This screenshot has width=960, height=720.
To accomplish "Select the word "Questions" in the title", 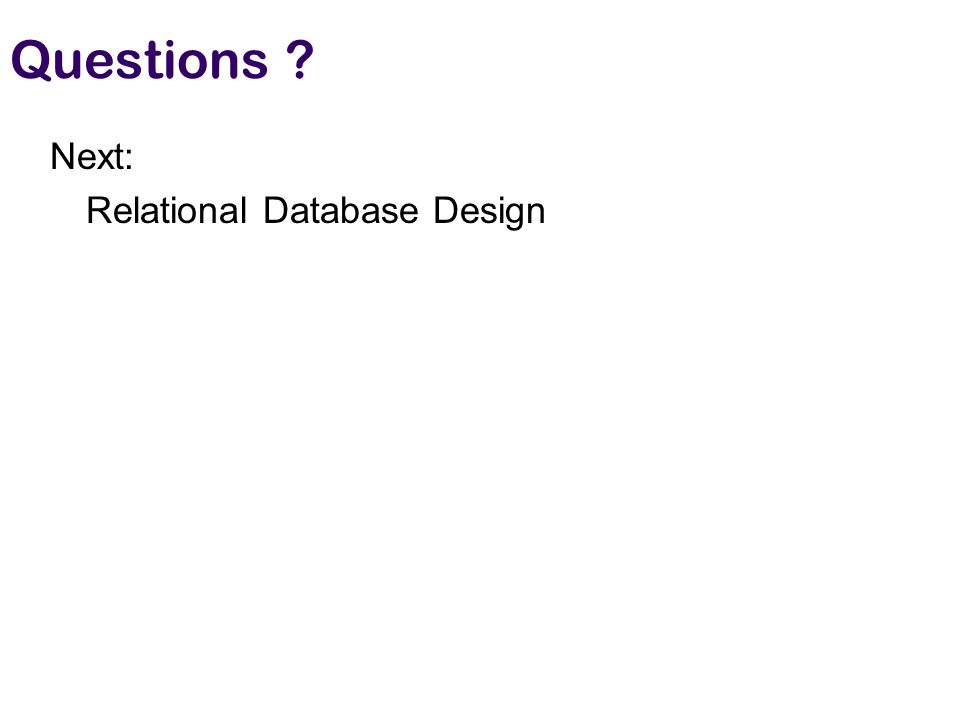I will (x=140, y=60).
